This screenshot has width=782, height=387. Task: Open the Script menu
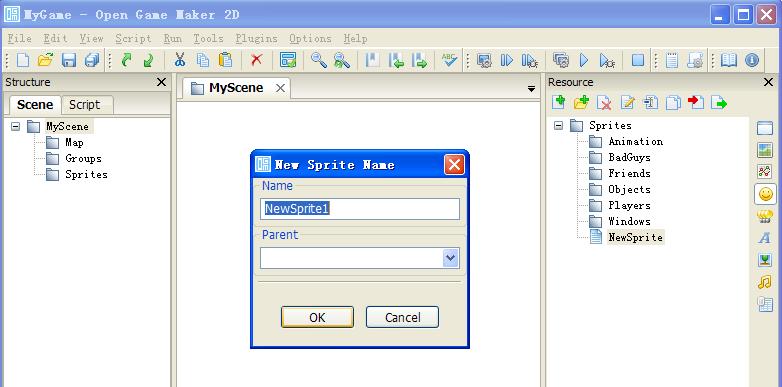pos(133,38)
